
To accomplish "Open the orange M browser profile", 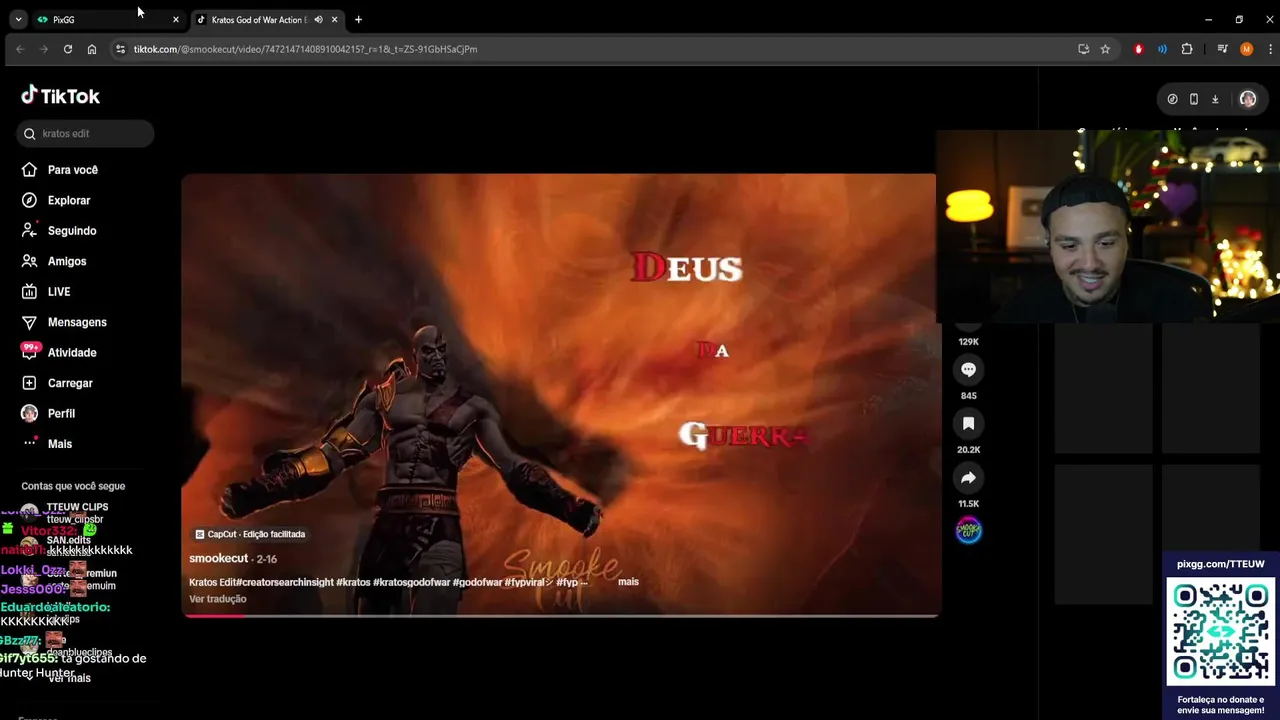I will pyautogui.click(x=1246, y=49).
